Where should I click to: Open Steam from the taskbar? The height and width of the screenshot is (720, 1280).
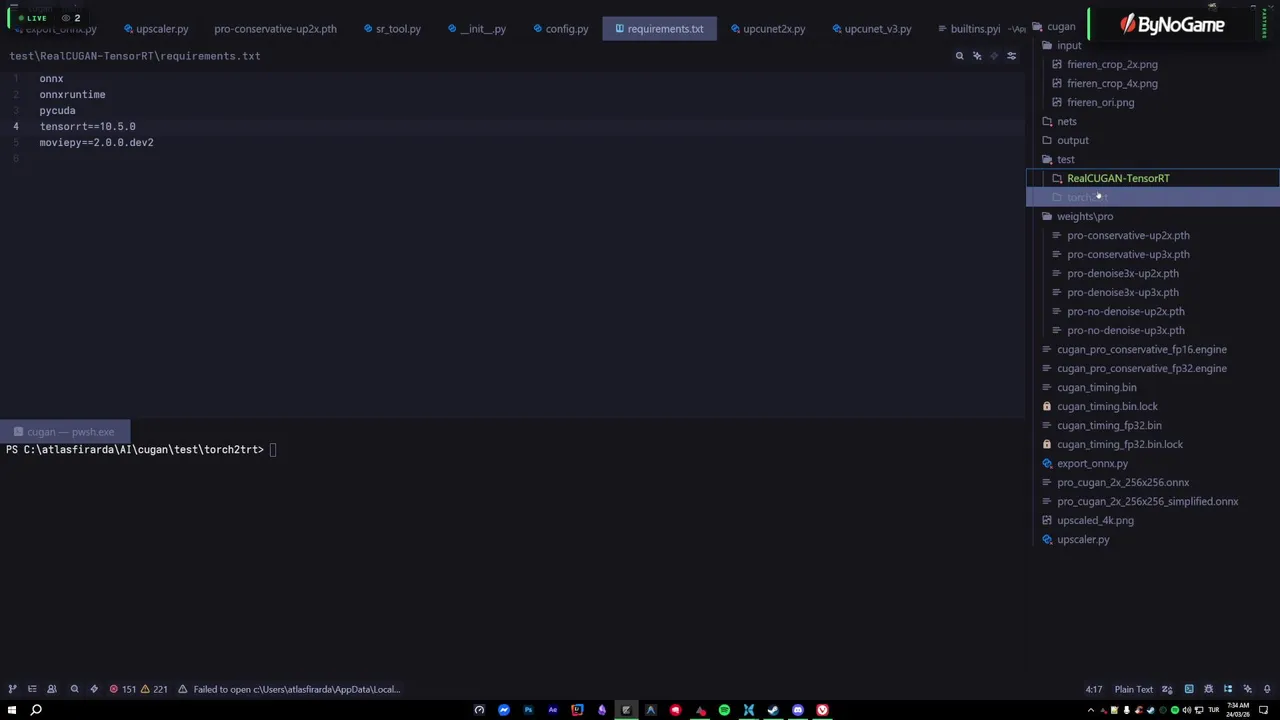click(x=773, y=710)
